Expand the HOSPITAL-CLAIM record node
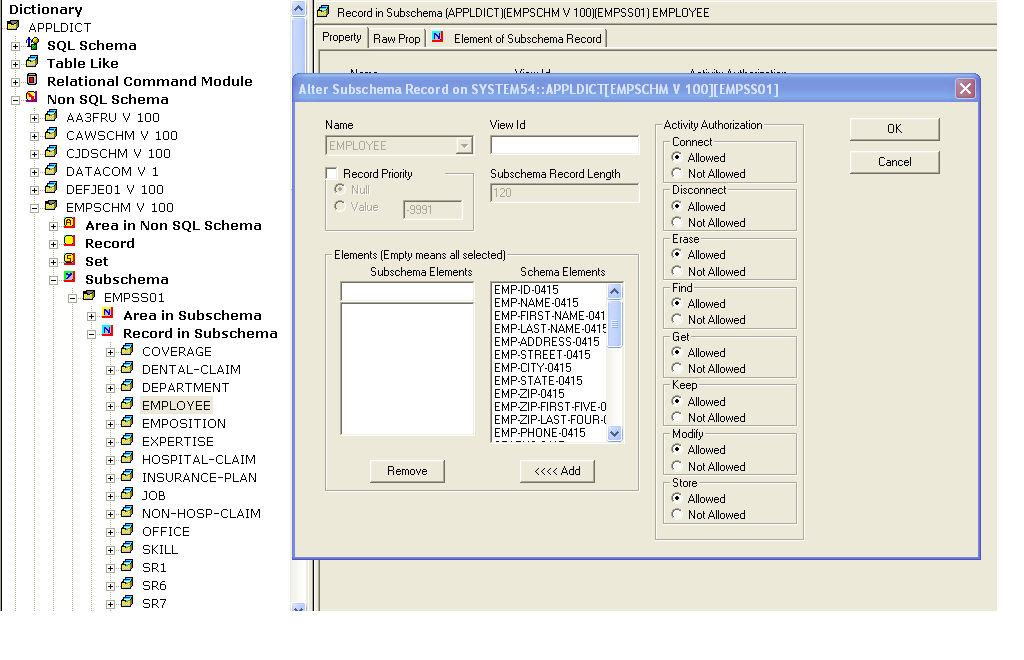Screen dimensions: 1024x660 (111, 459)
